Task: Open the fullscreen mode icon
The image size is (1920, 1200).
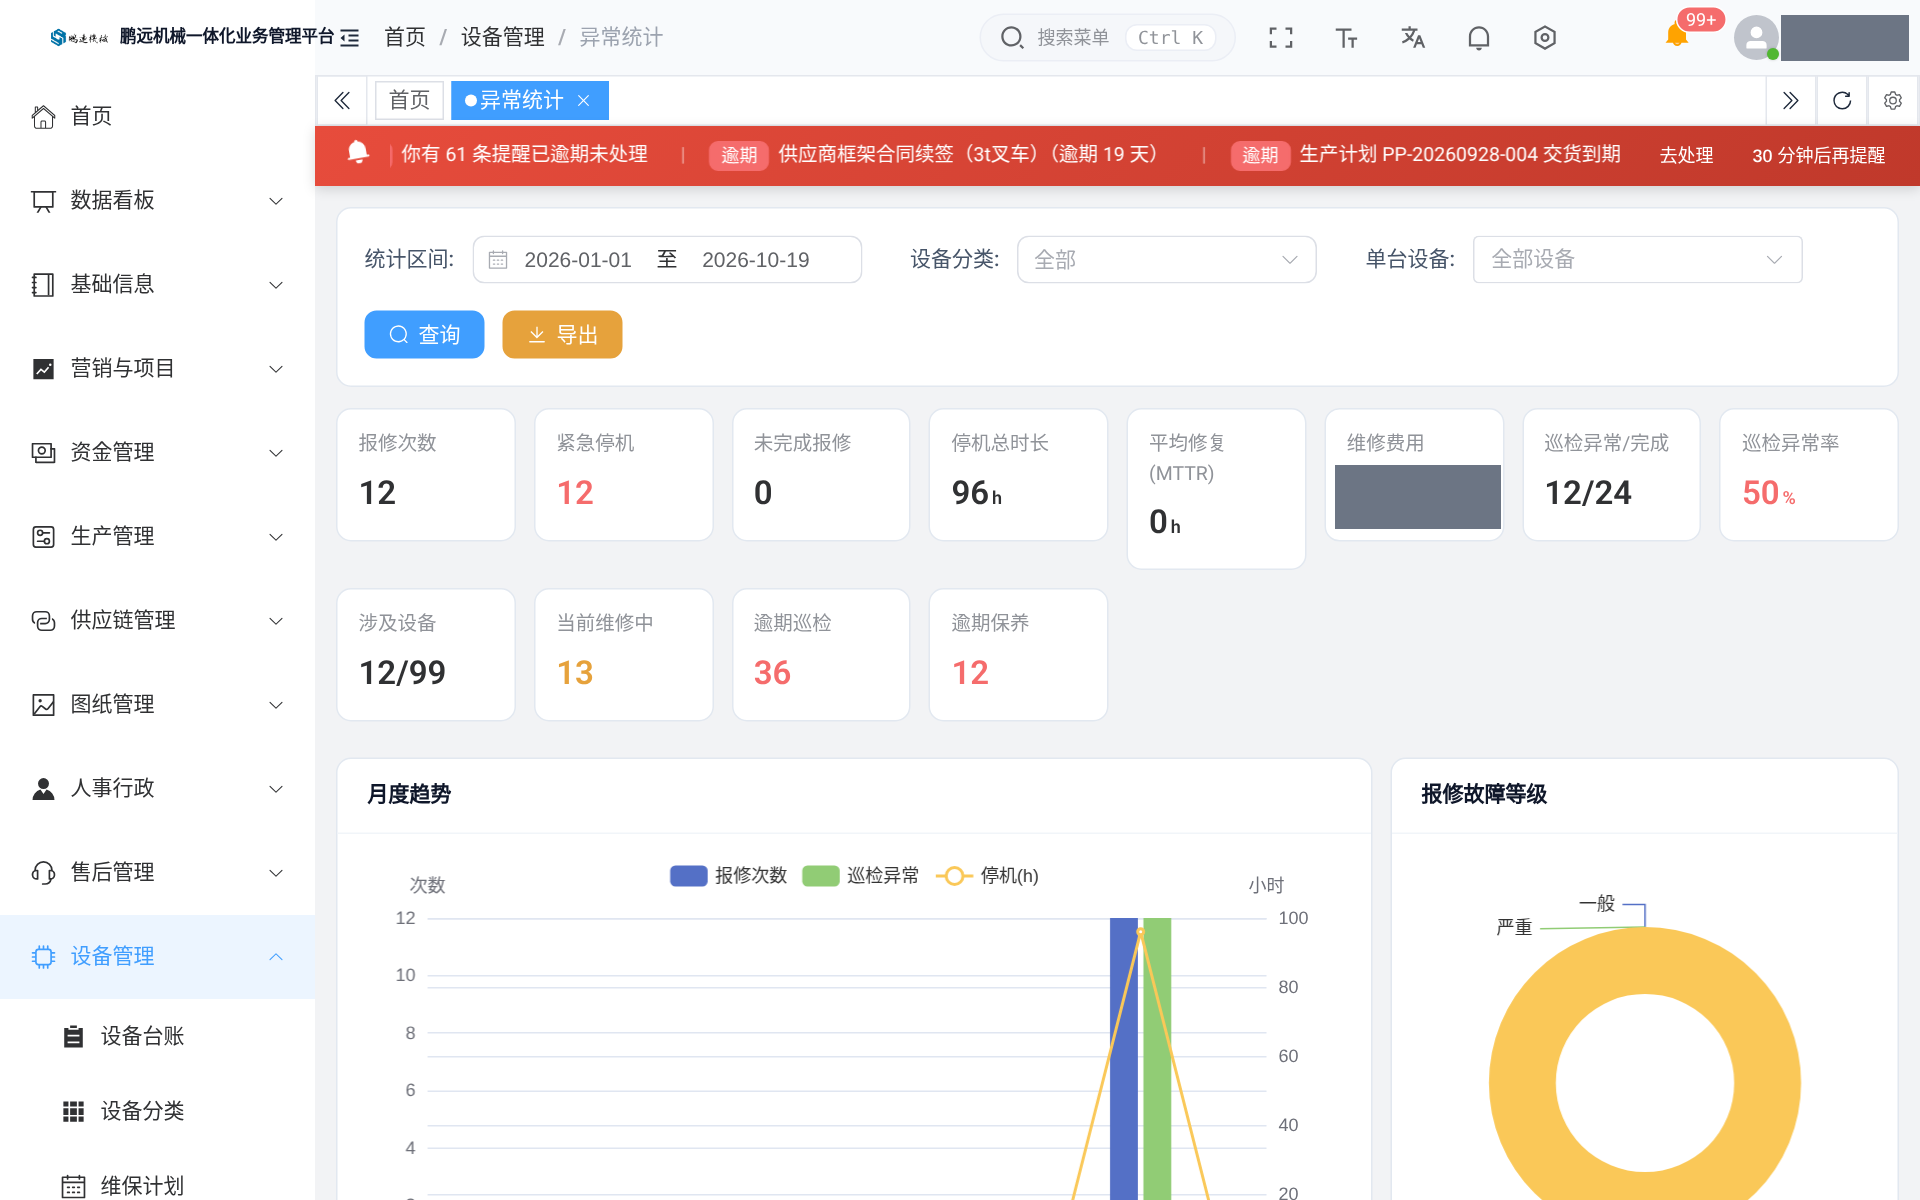Action: pos(1281,38)
